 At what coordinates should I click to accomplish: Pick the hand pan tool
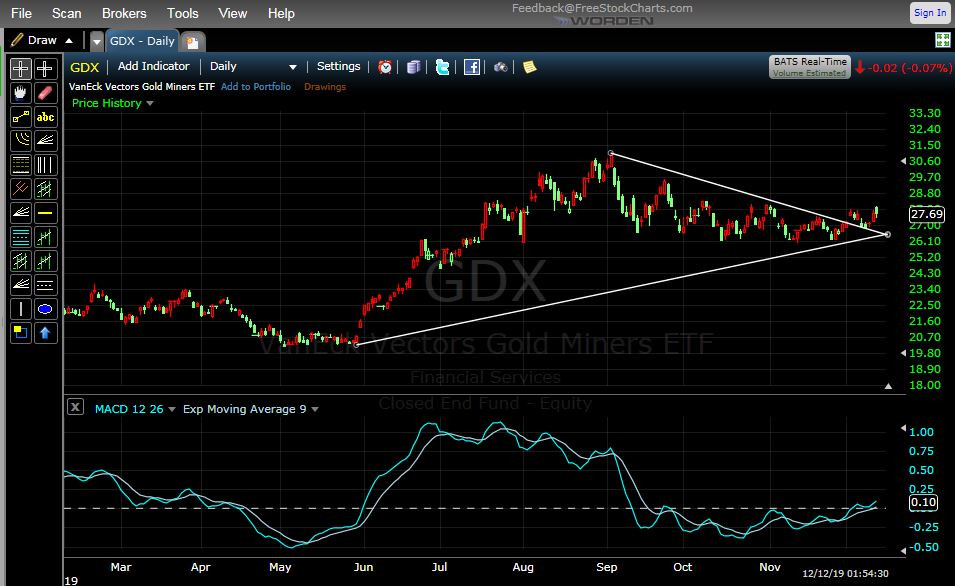[20, 93]
